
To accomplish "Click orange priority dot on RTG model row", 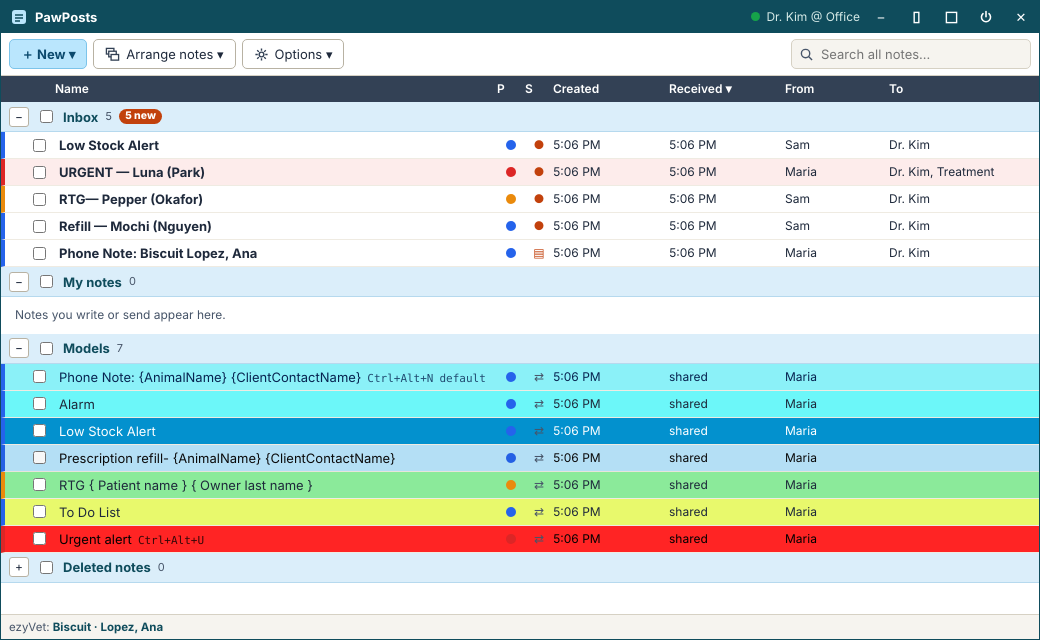I will pyautogui.click(x=511, y=485).
